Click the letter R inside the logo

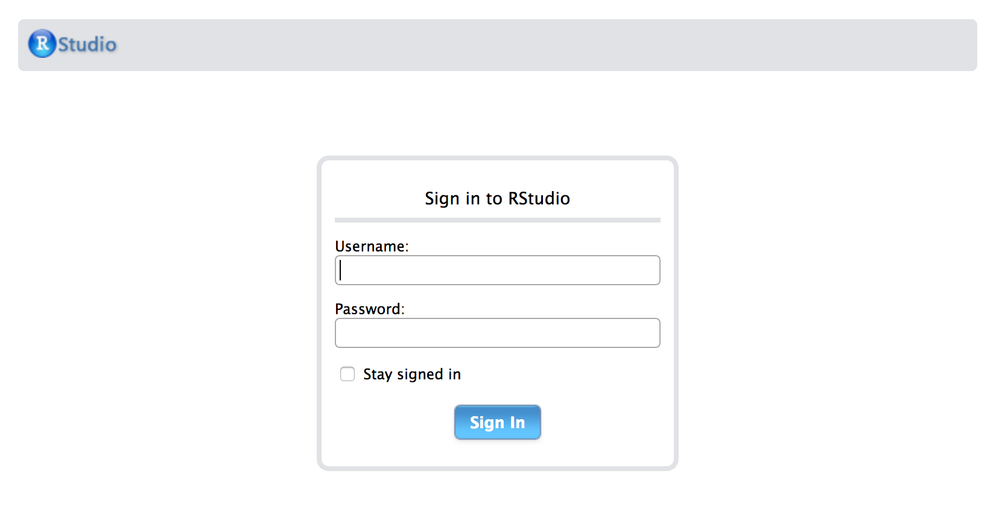tap(42, 44)
